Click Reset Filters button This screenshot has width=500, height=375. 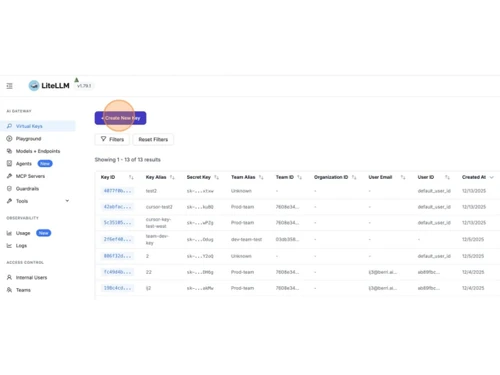point(153,139)
